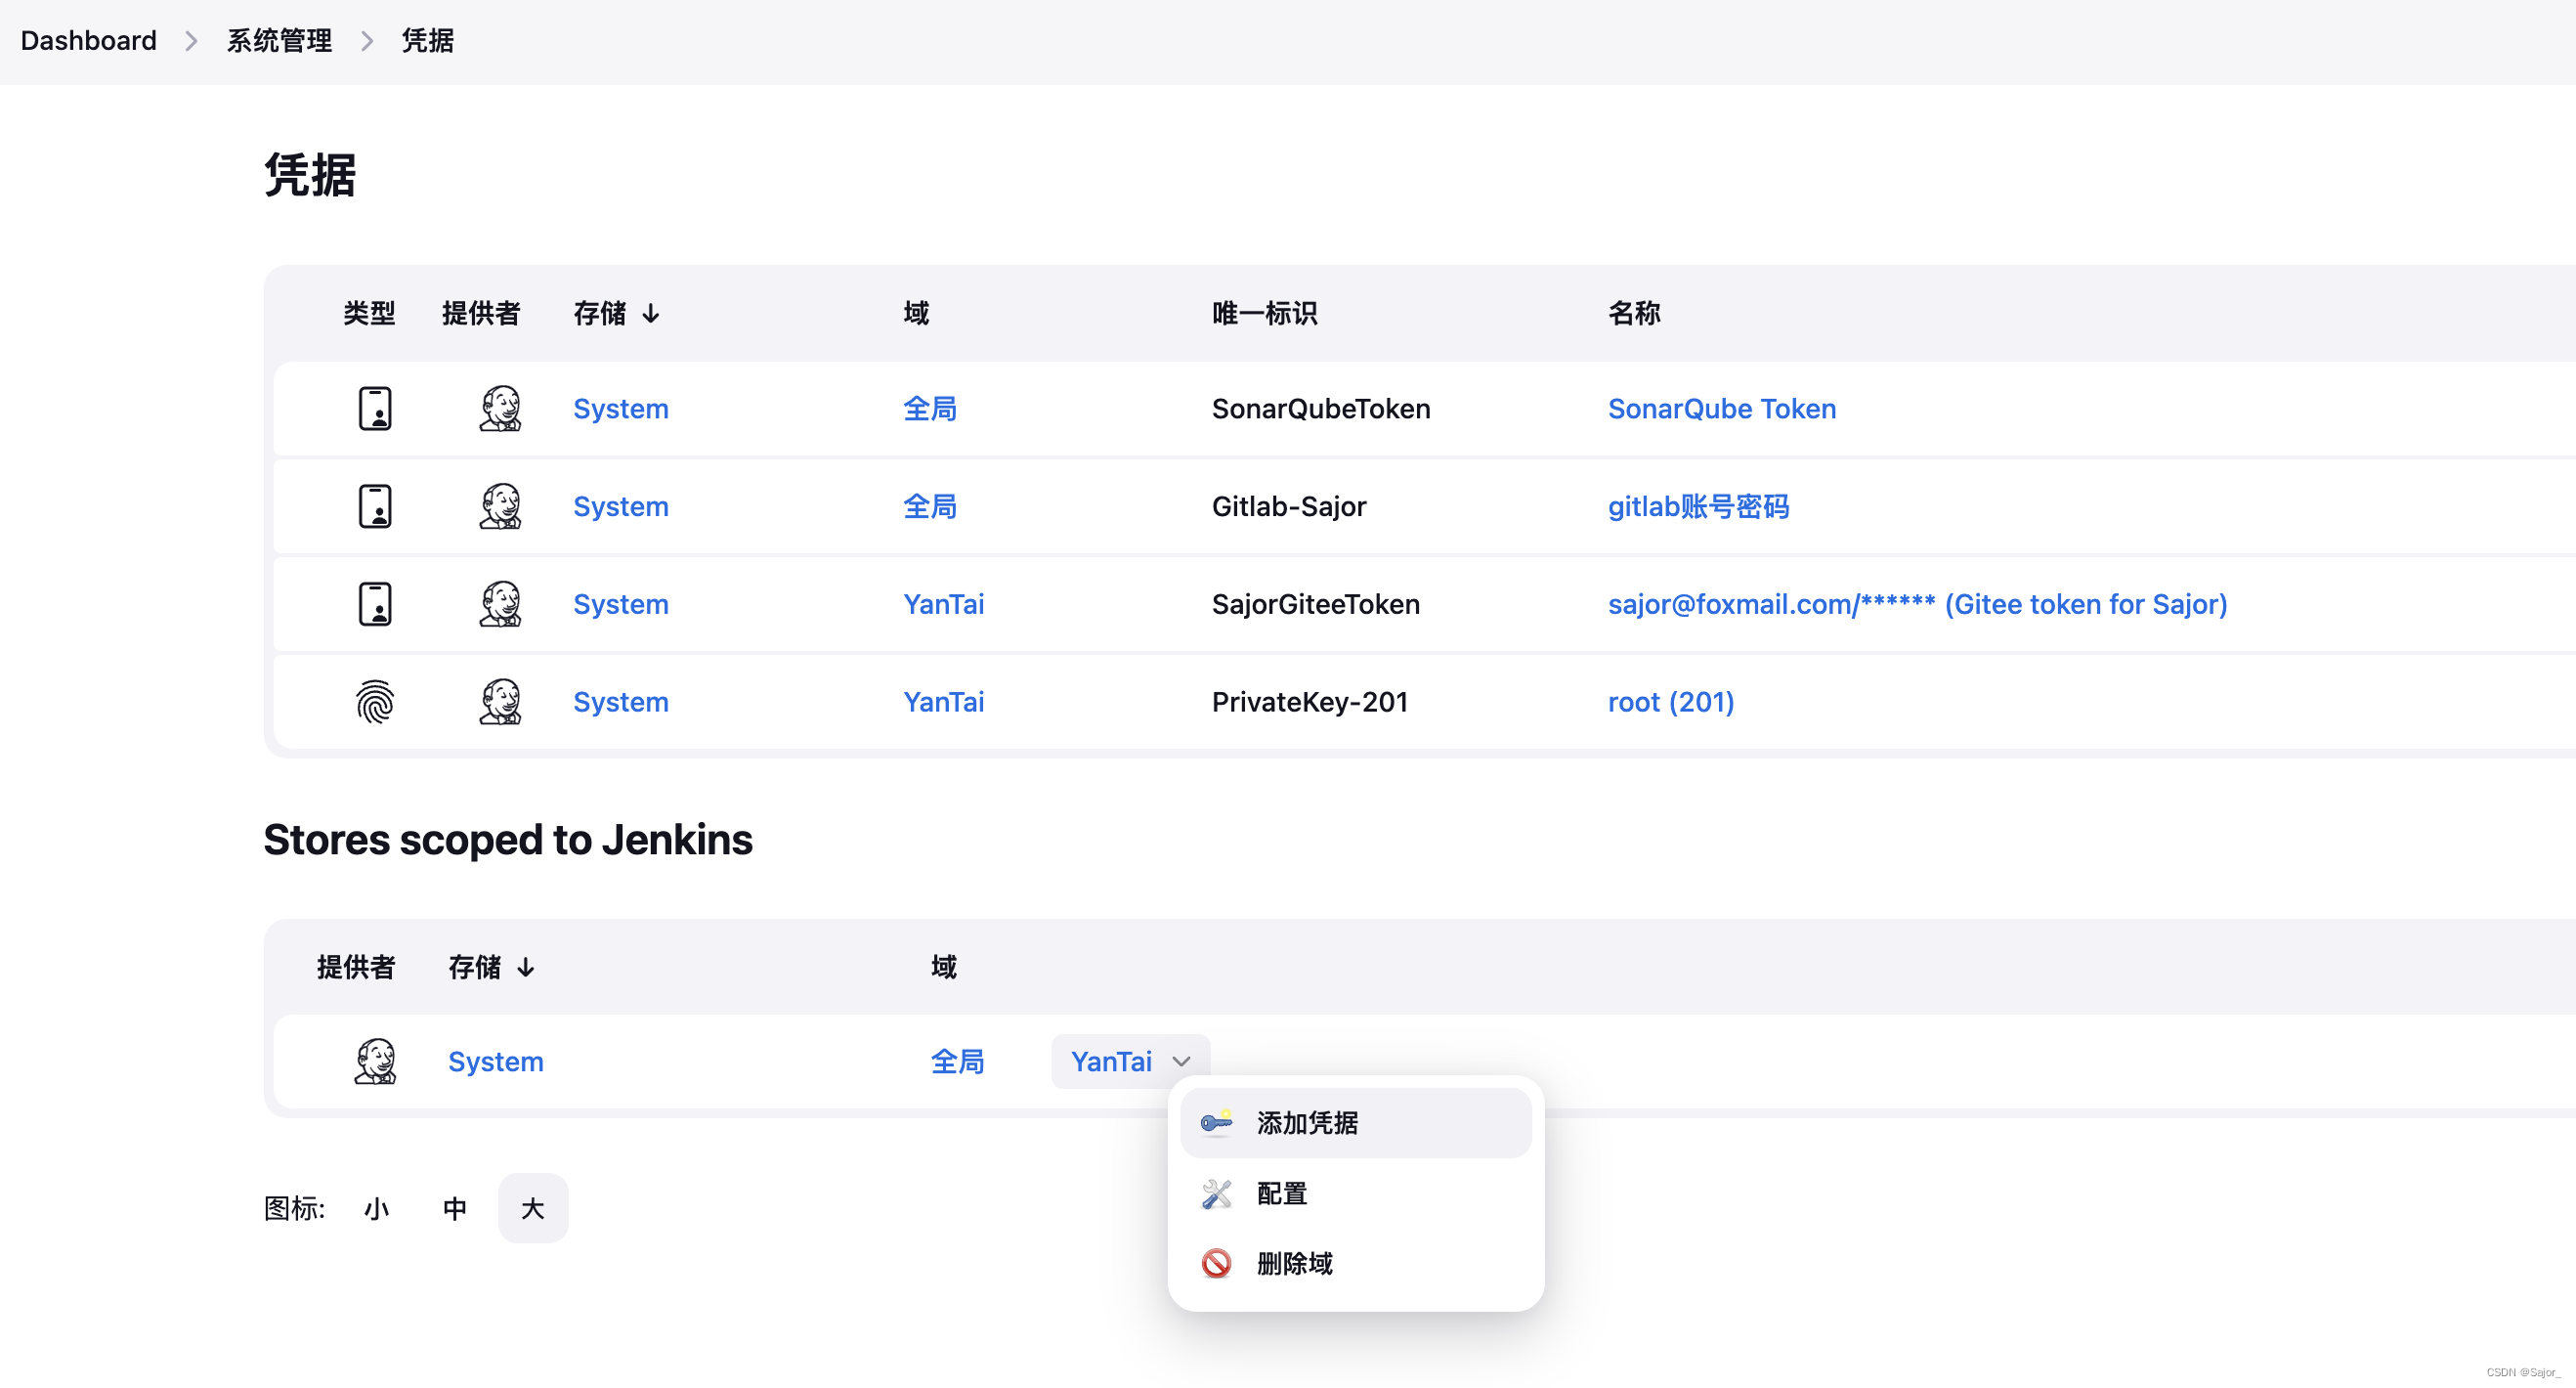Click tools icon beside 配置
Screen dimensions: 2576x1388
1216,1194
